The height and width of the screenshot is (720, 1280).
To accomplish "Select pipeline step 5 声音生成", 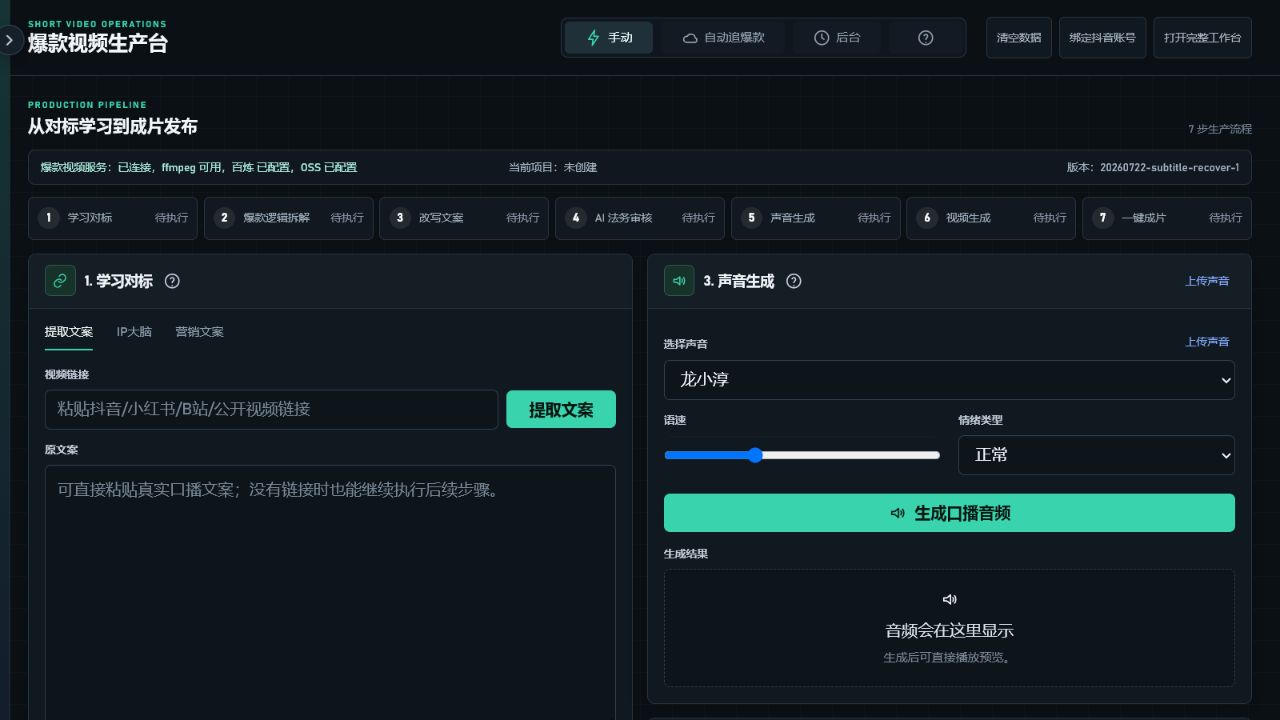I will click(816, 218).
